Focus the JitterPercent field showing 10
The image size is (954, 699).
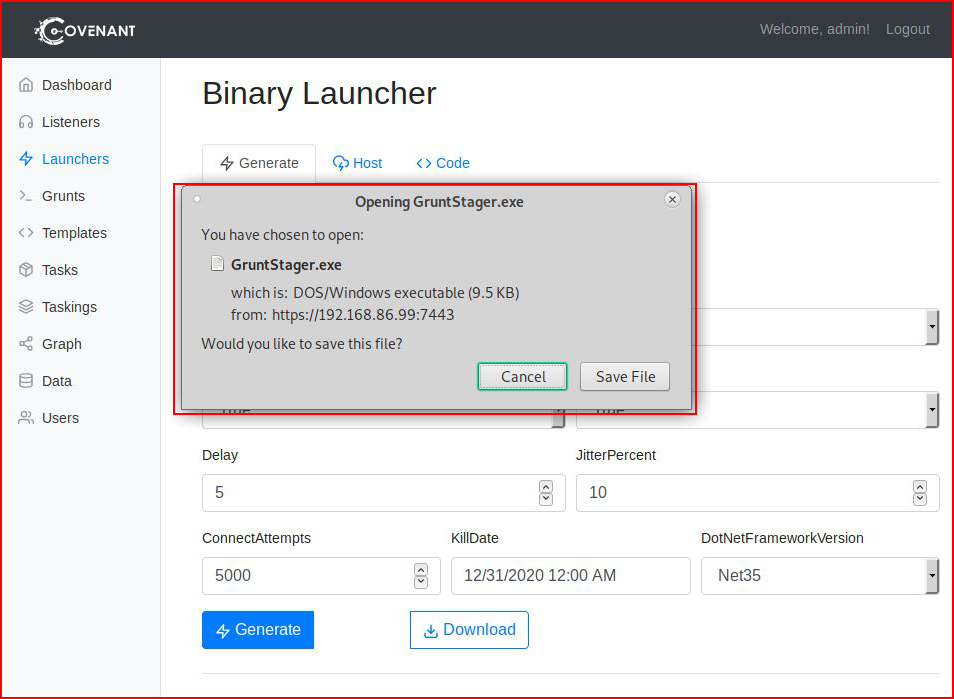click(x=757, y=493)
